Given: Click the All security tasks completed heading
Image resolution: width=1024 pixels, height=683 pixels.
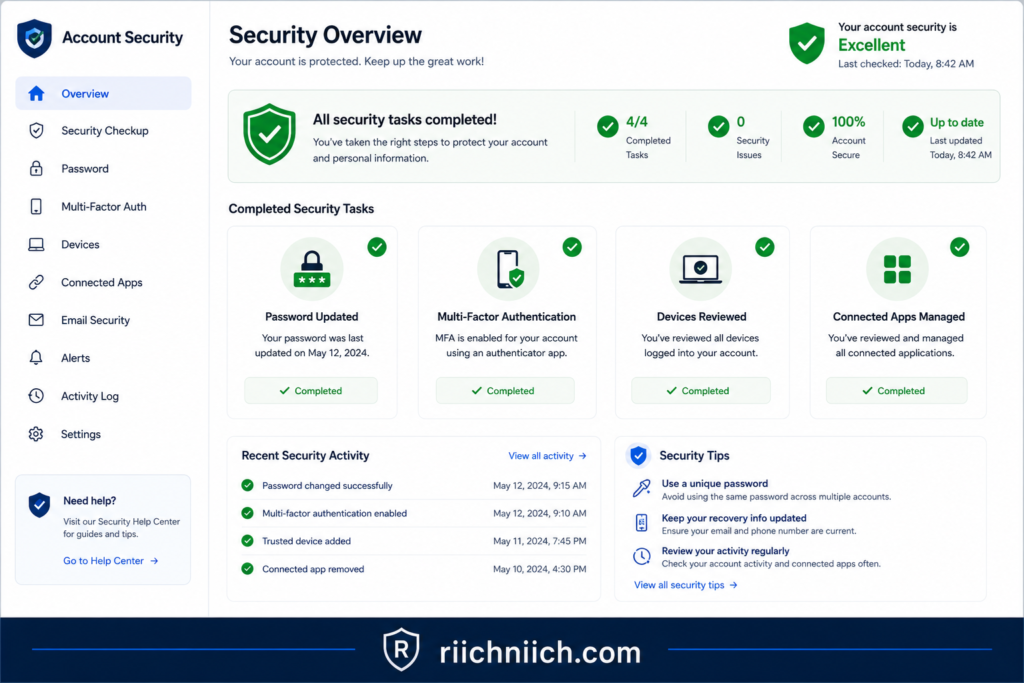Looking at the screenshot, I should [404, 119].
